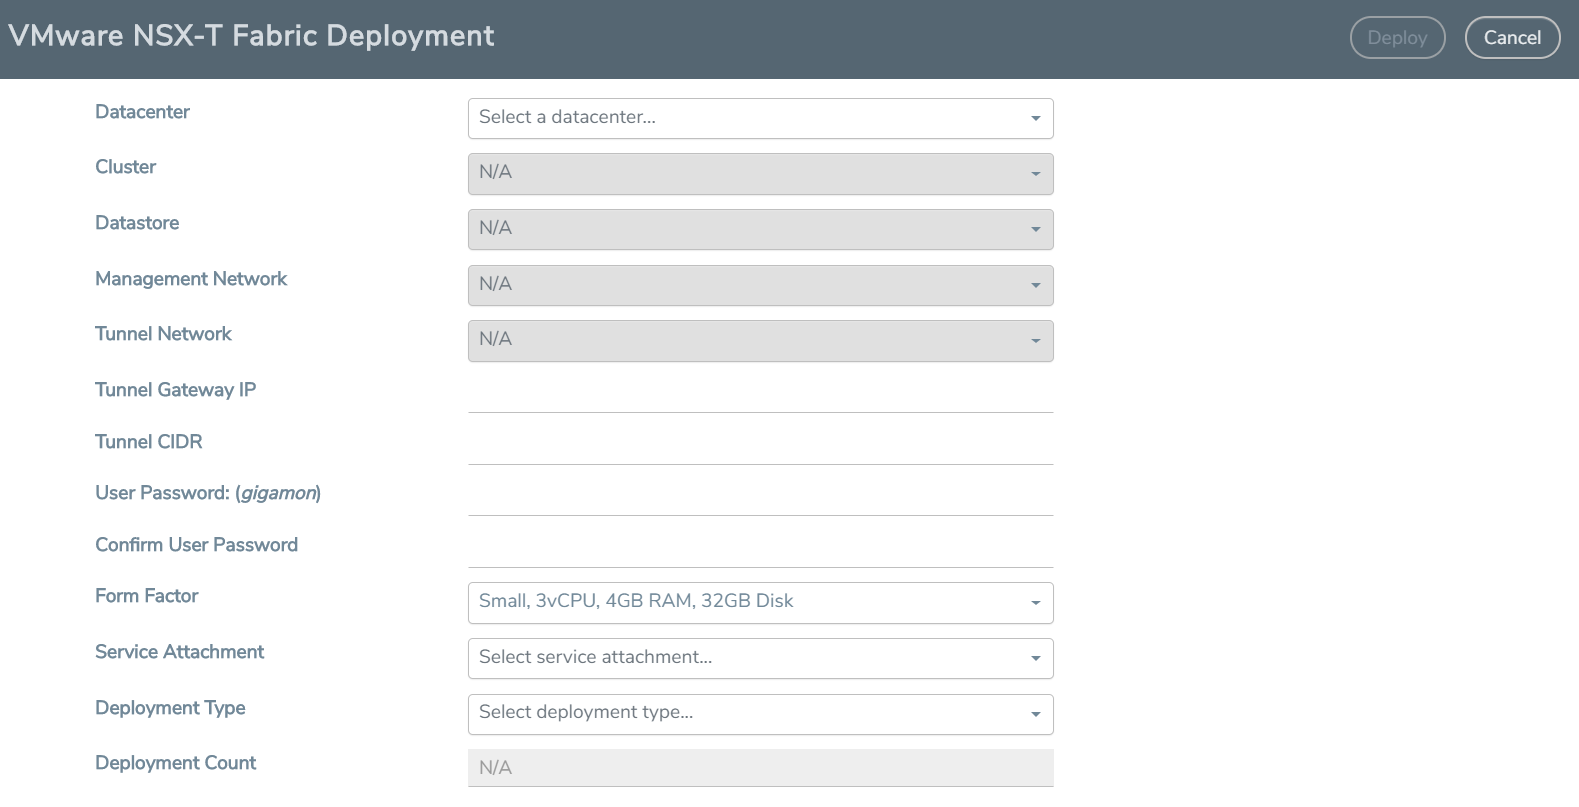This screenshot has height=807, width=1579.
Task: Click the 'Tunnel CIDR' label
Action: coord(148,442)
